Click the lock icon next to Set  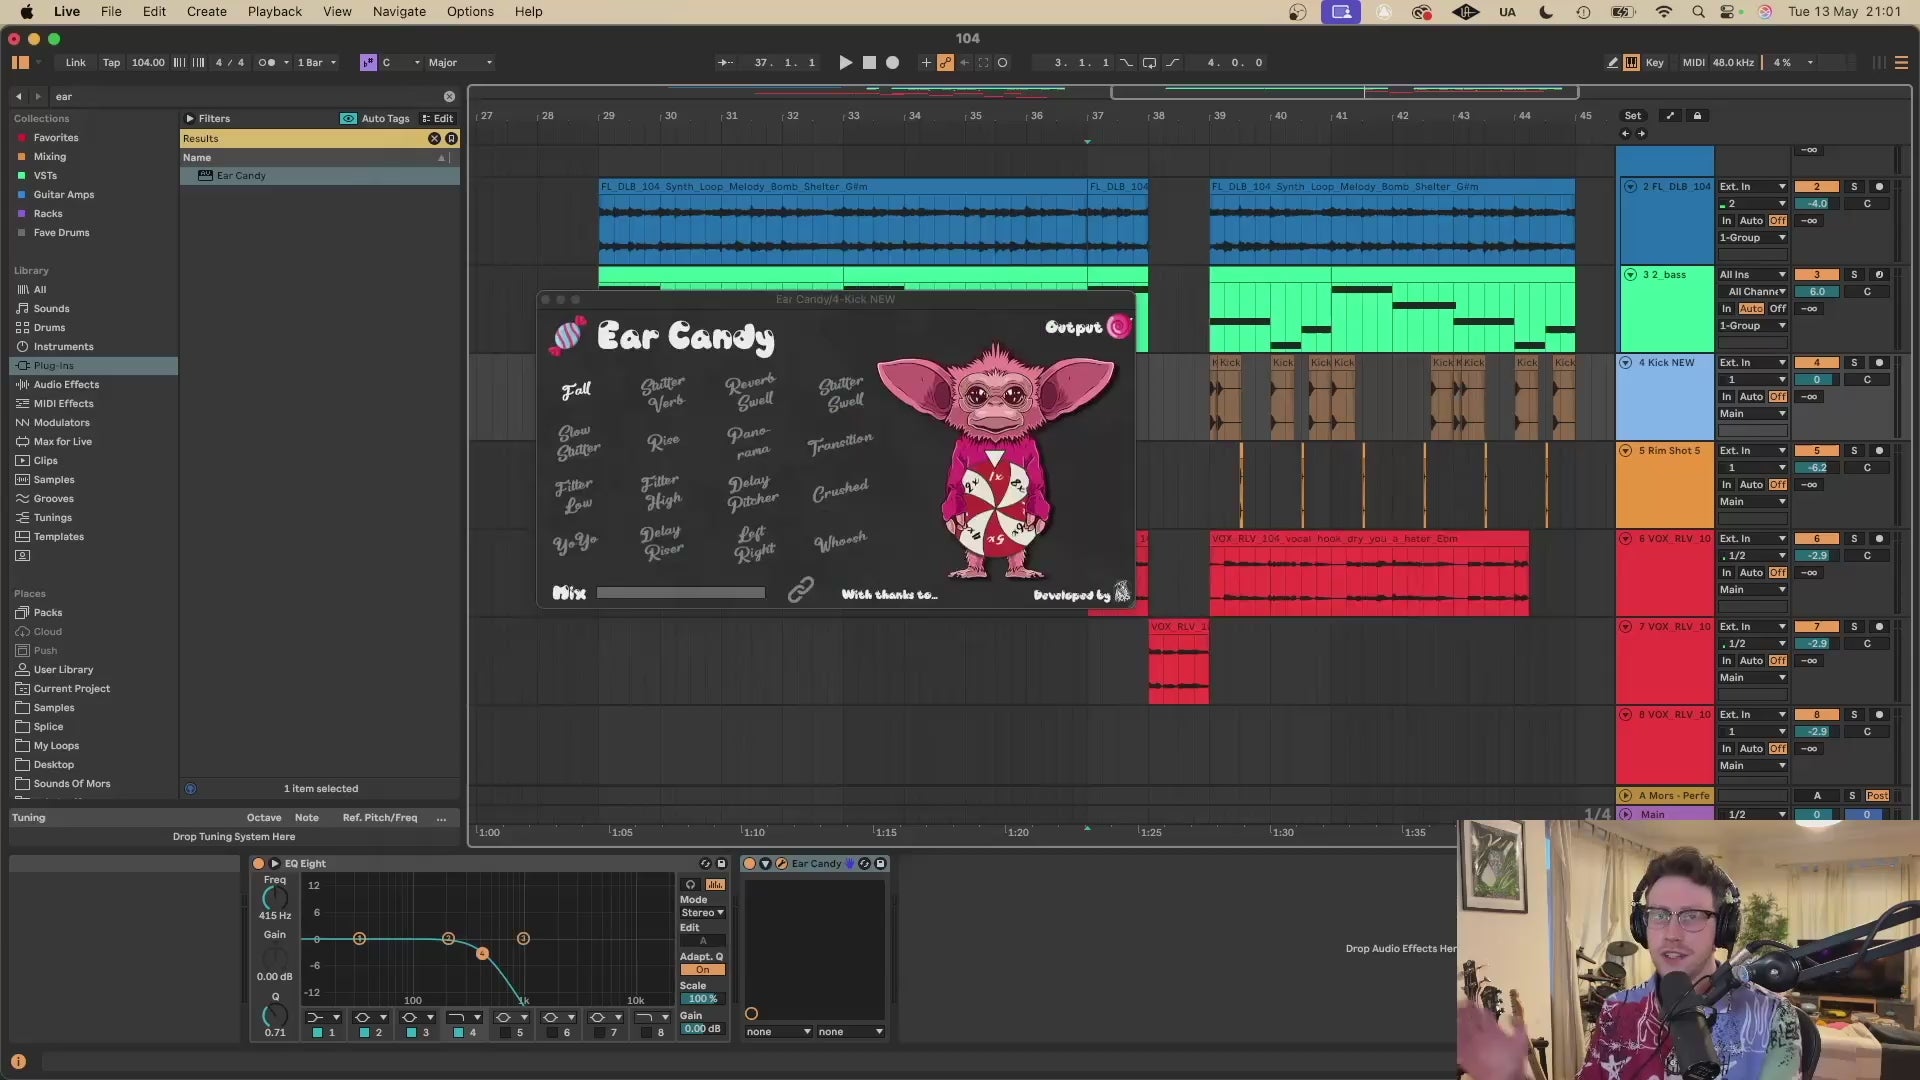pos(1697,116)
